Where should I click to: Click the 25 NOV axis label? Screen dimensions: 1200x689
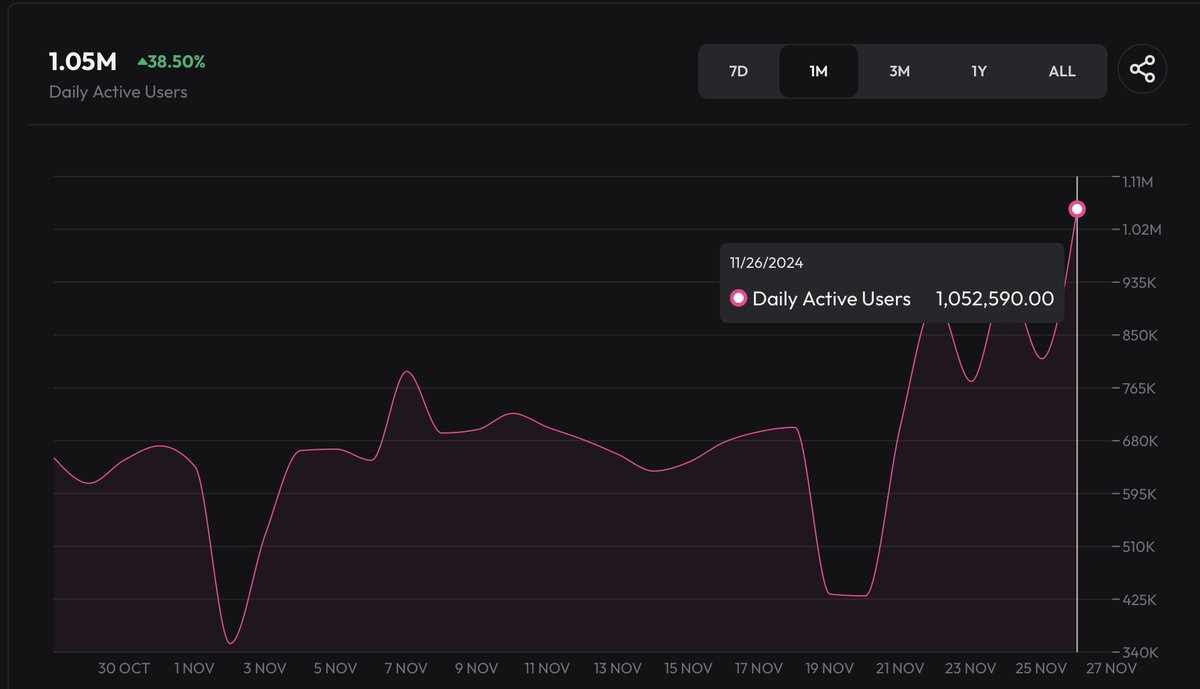point(1041,668)
